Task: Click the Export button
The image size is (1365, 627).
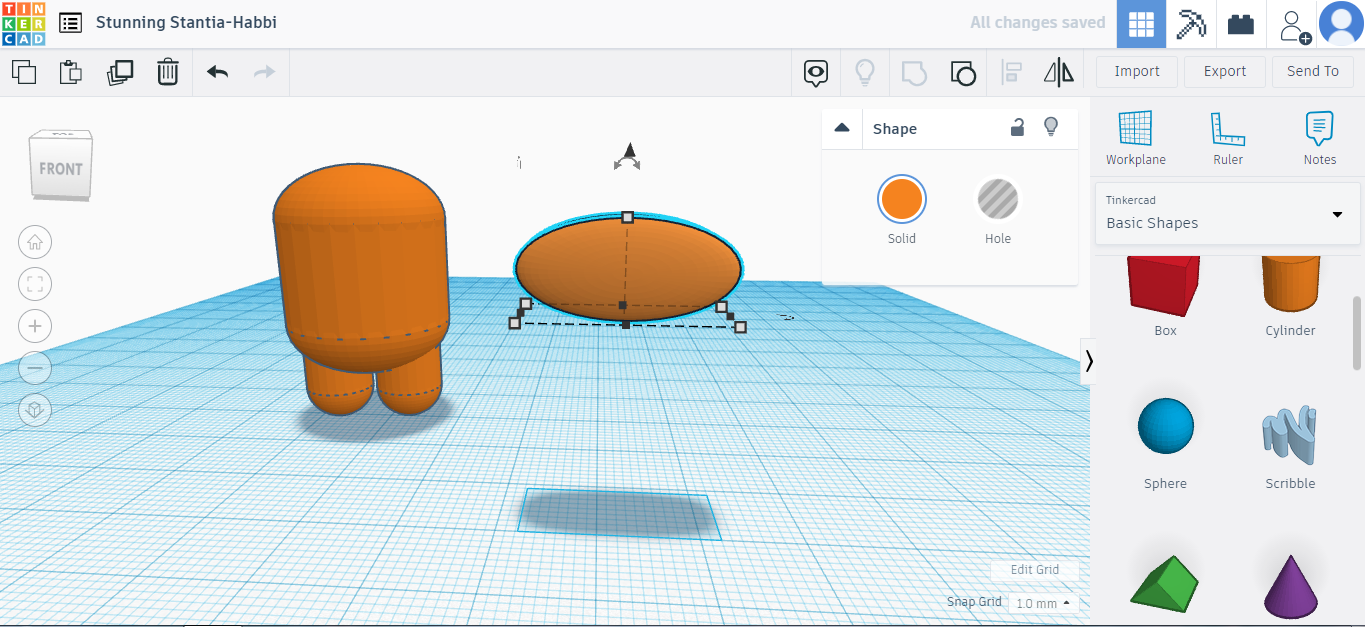Action: click(x=1225, y=71)
